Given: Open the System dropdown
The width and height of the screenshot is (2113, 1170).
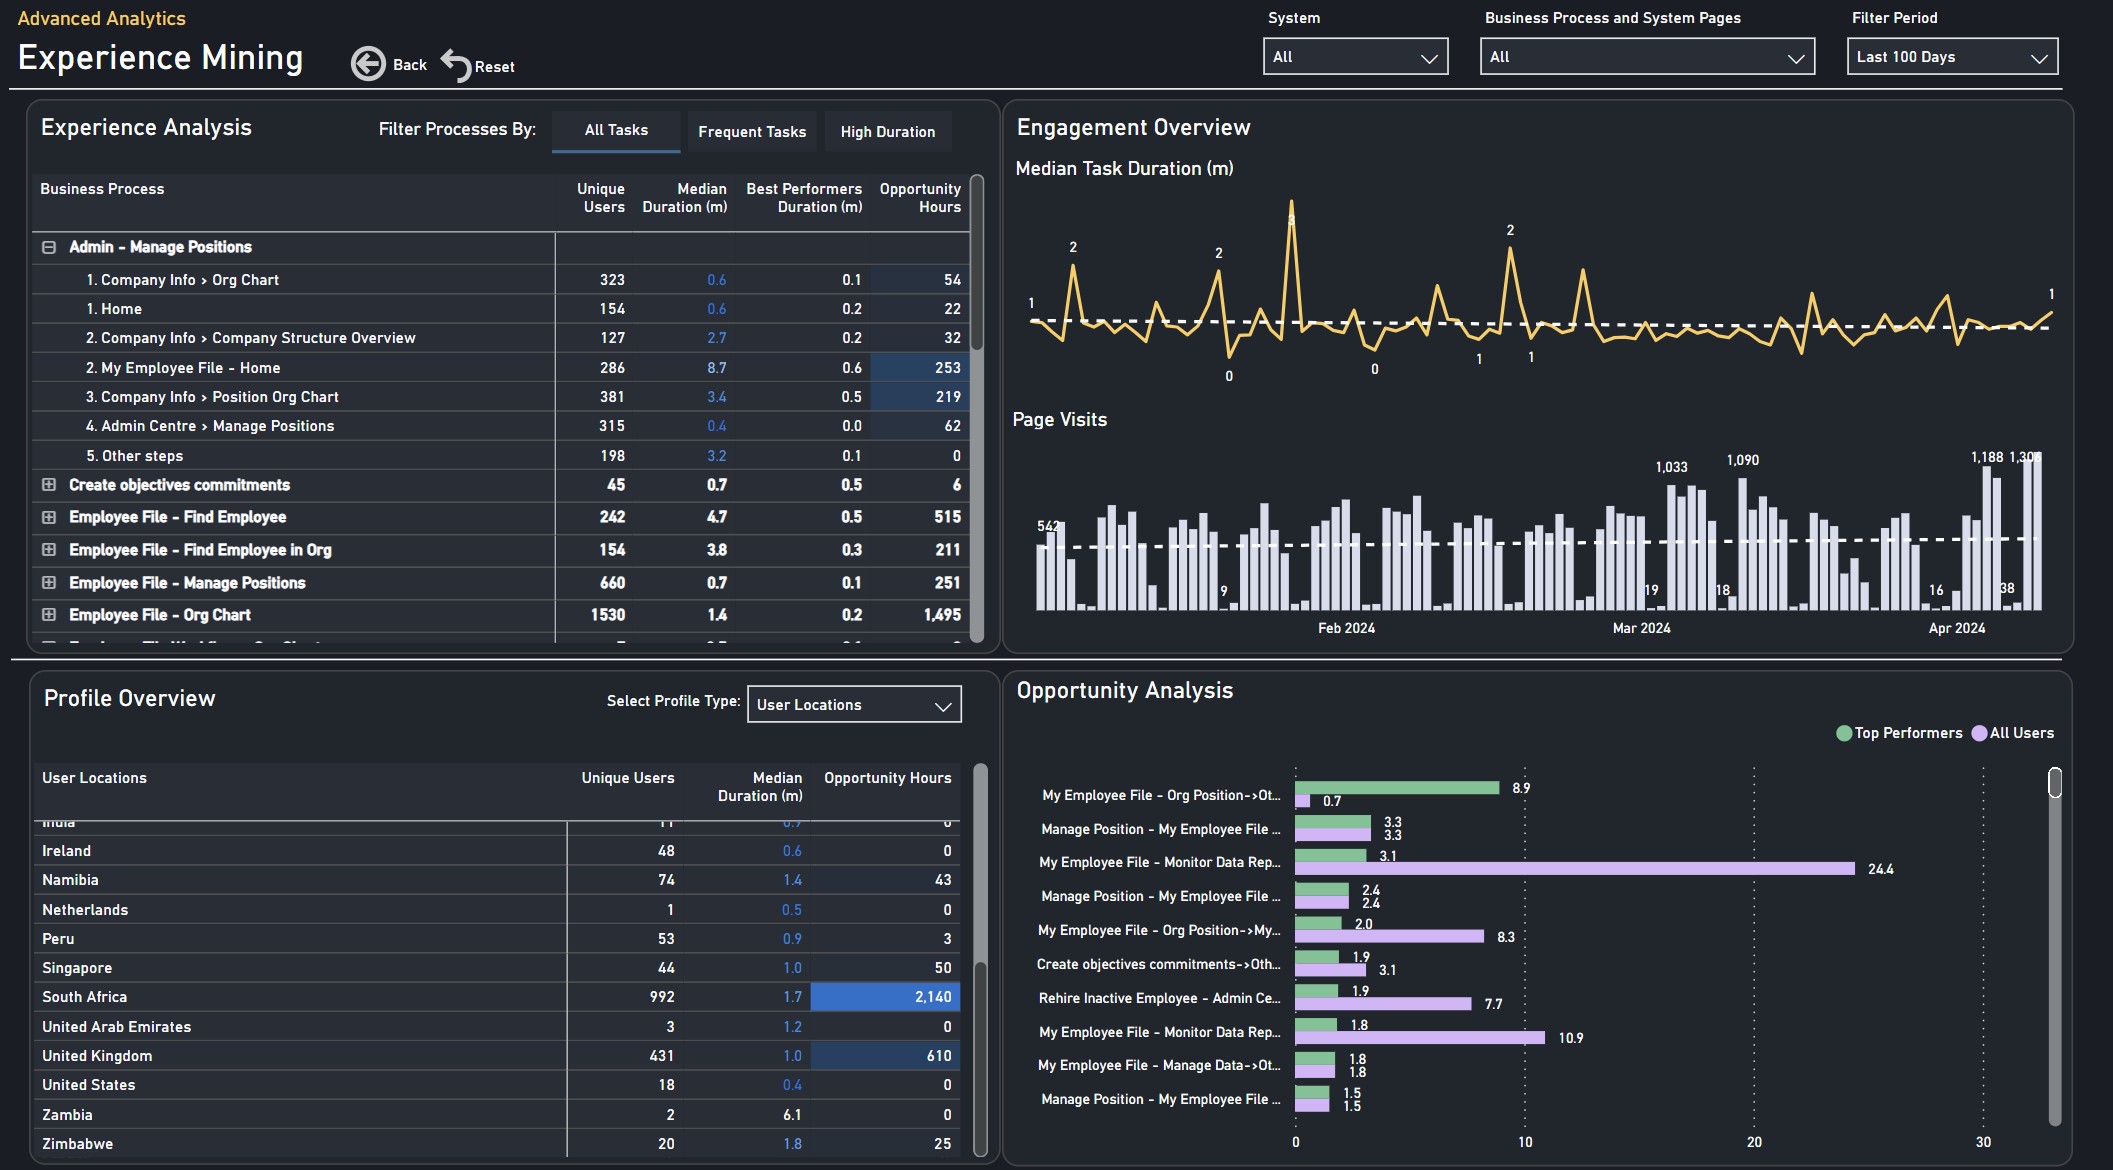Looking at the screenshot, I should (1355, 57).
